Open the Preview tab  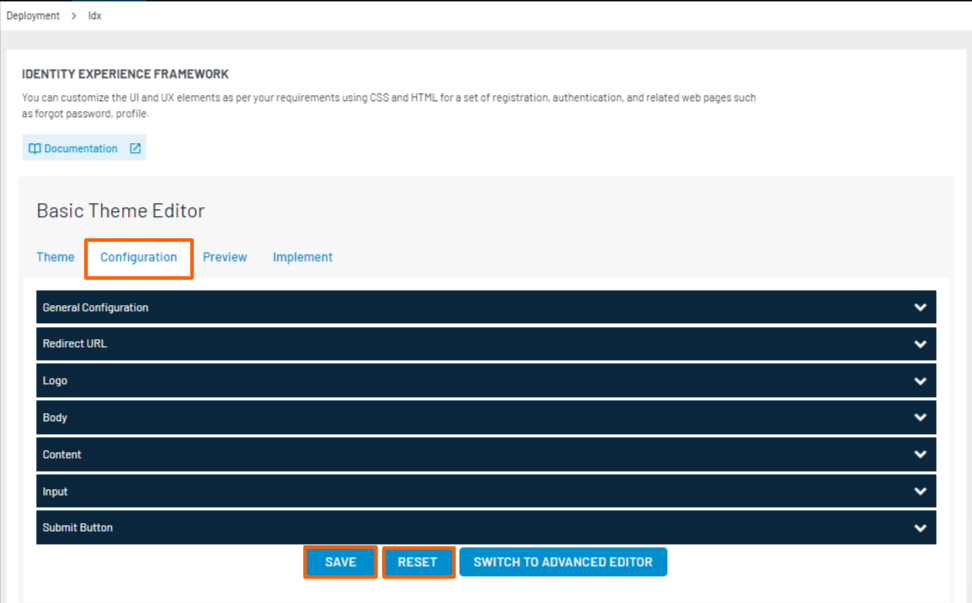(x=225, y=257)
